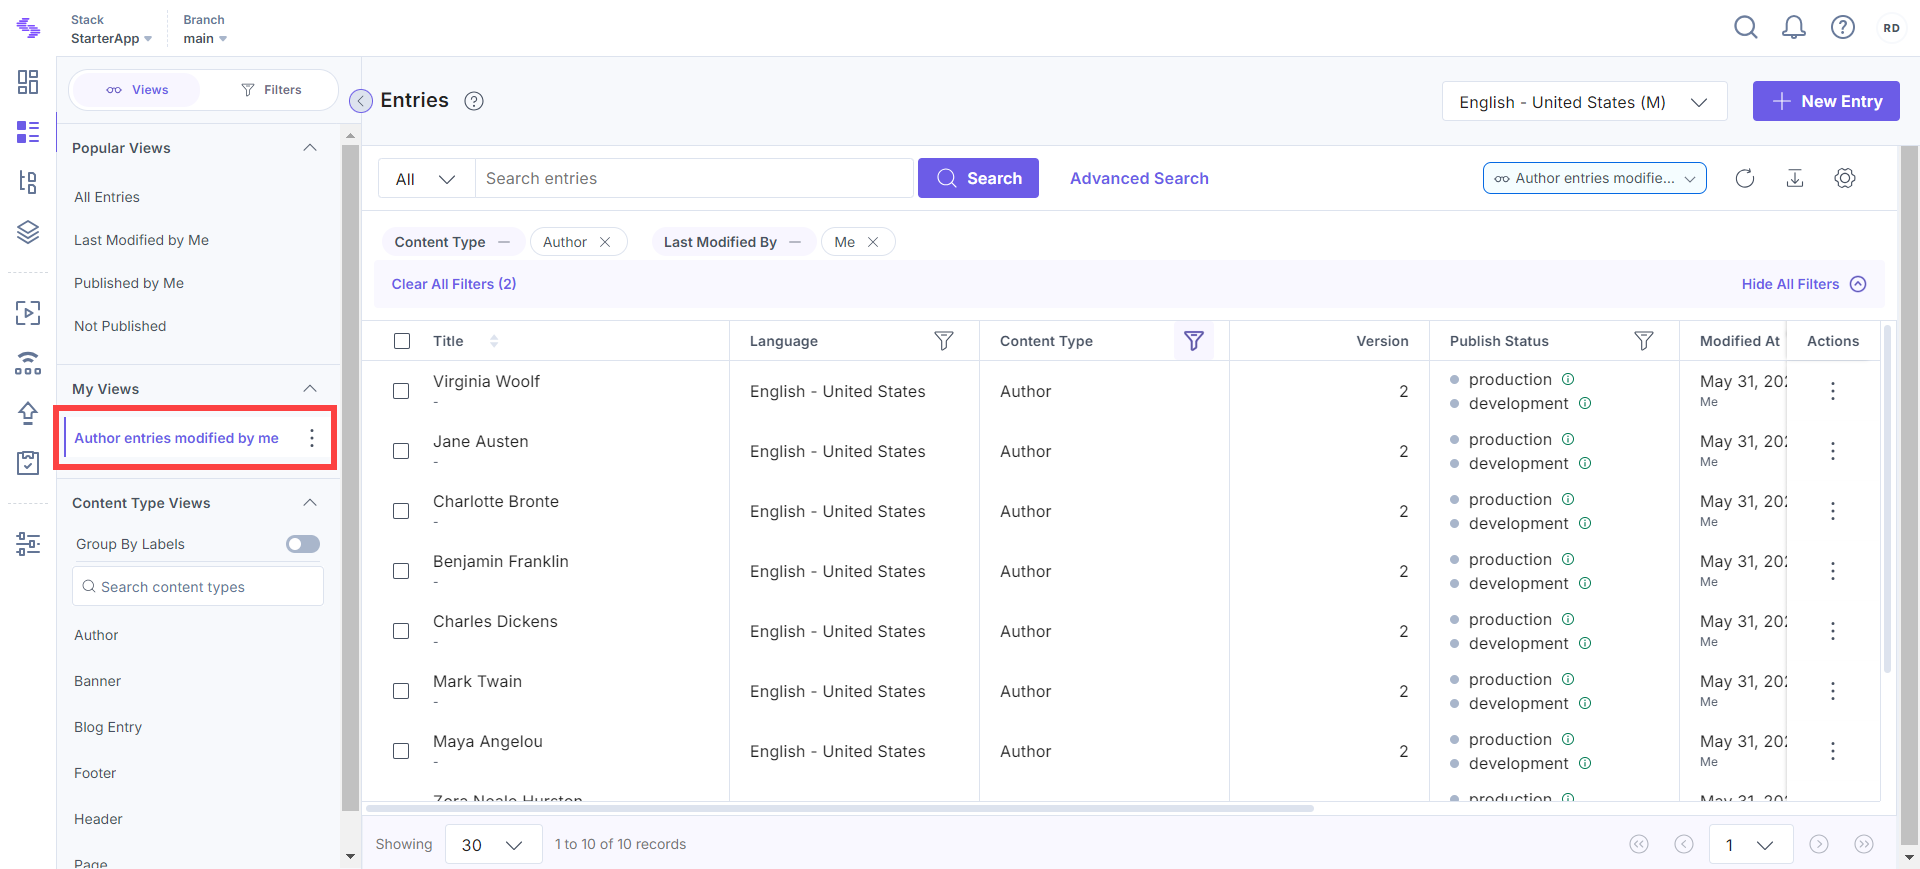This screenshot has width=1920, height=869.
Task: Check the Mark Twain entry
Action: pyautogui.click(x=401, y=691)
